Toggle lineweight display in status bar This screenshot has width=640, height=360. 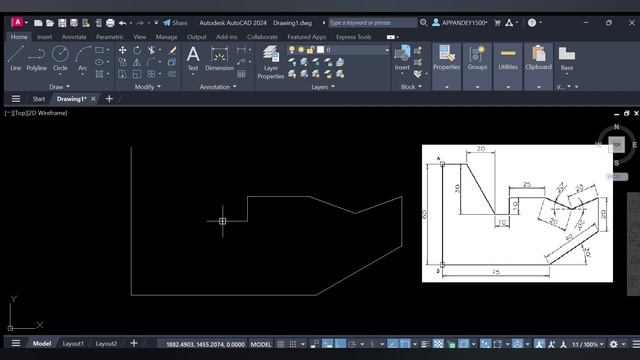coord(425,344)
